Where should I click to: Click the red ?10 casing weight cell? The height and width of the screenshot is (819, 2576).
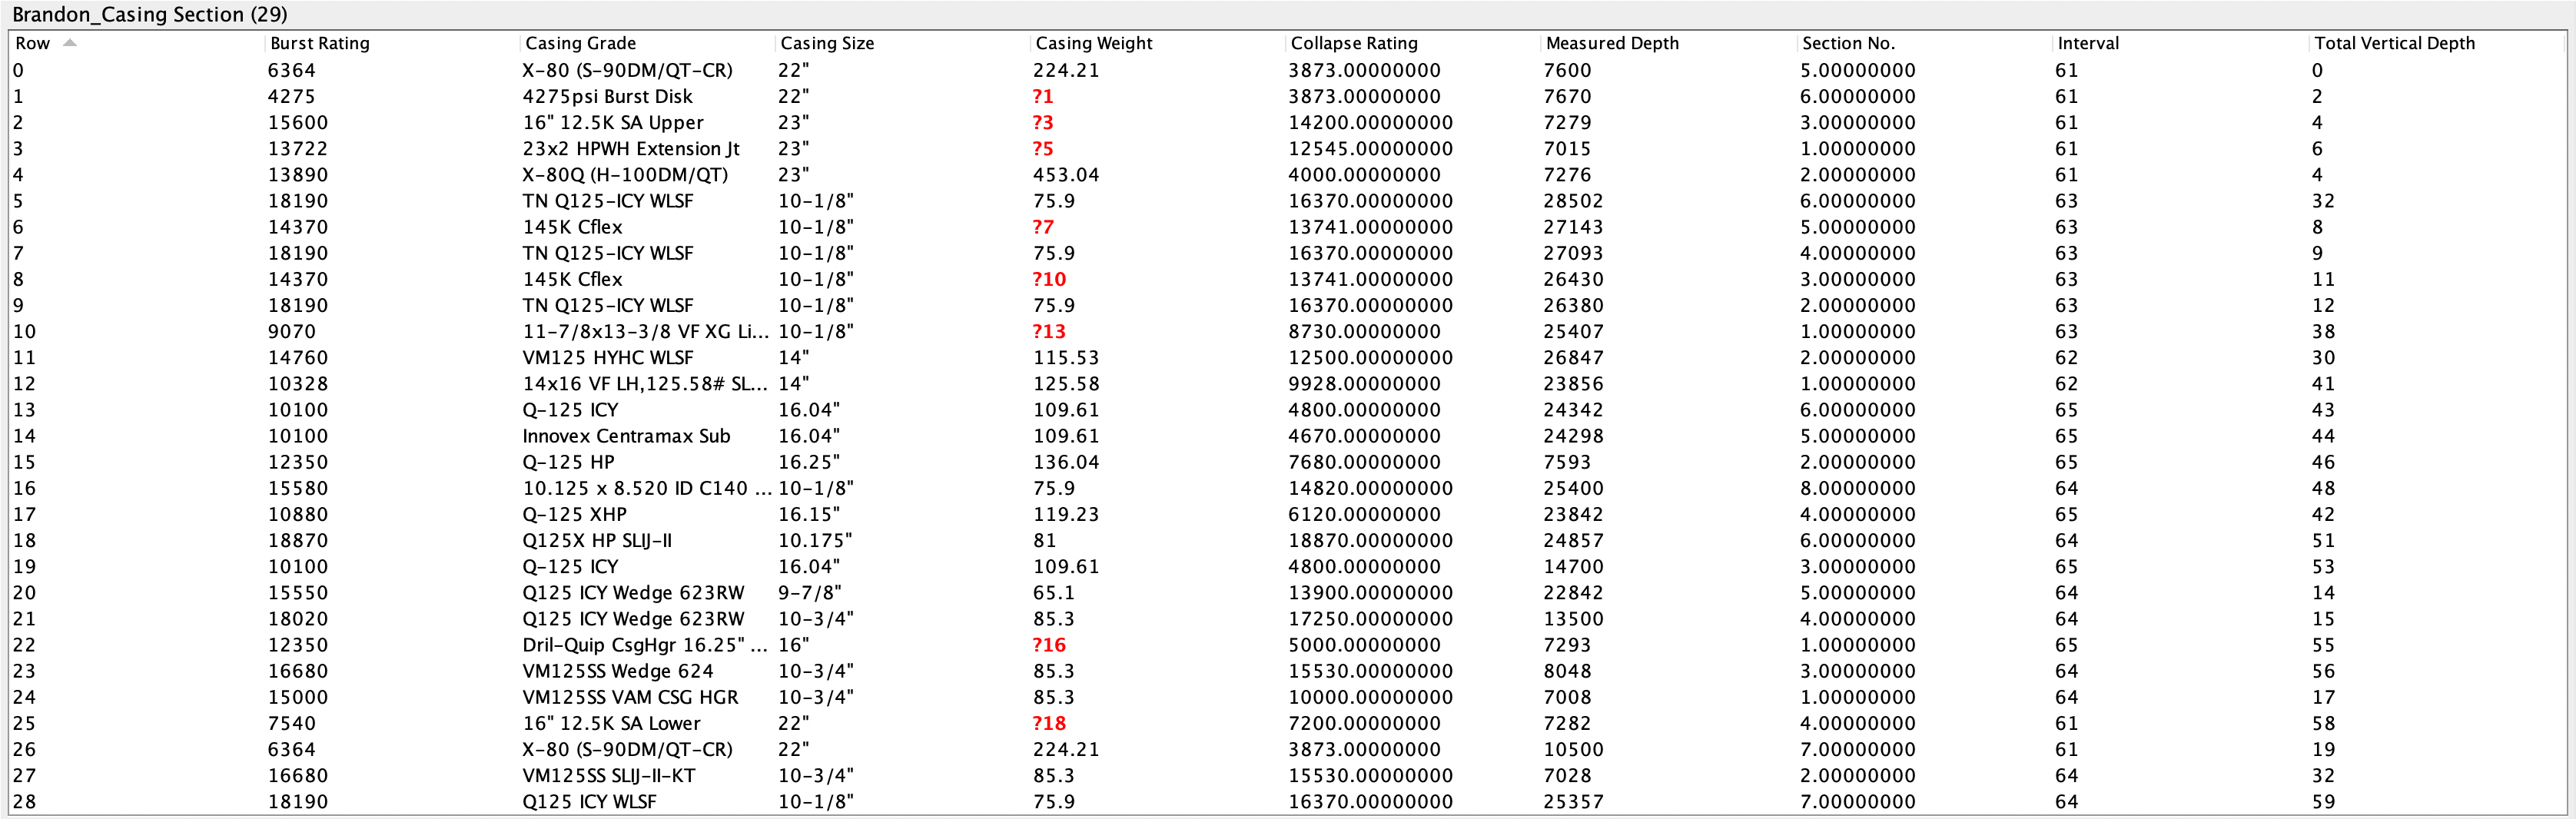coord(1049,279)
